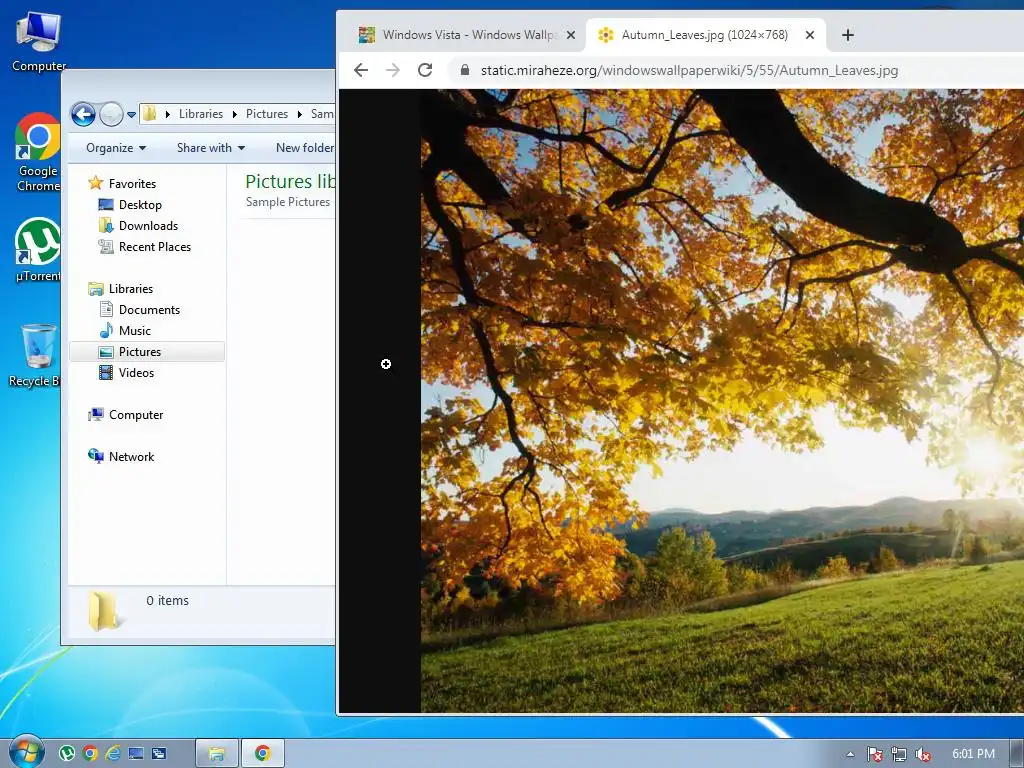The height and width of the screenshot is (768, 1024).
Task: Select Computer in navigation pane
Action: pos(136,415)
